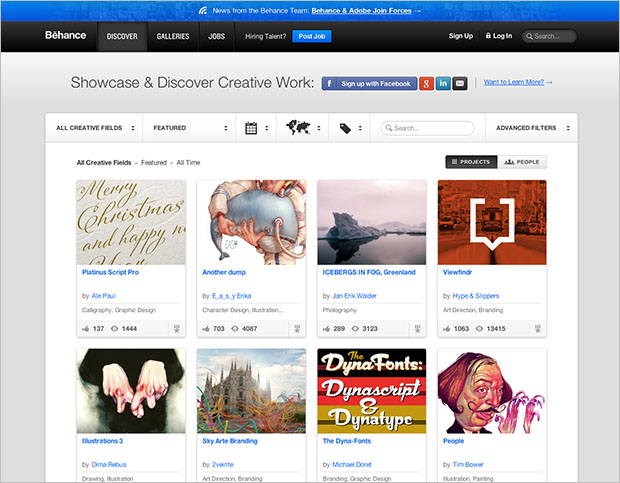Image resolution: width=620 pixels, height=483 pixels.
Task: Switch to People view
Action: (522, 162)
